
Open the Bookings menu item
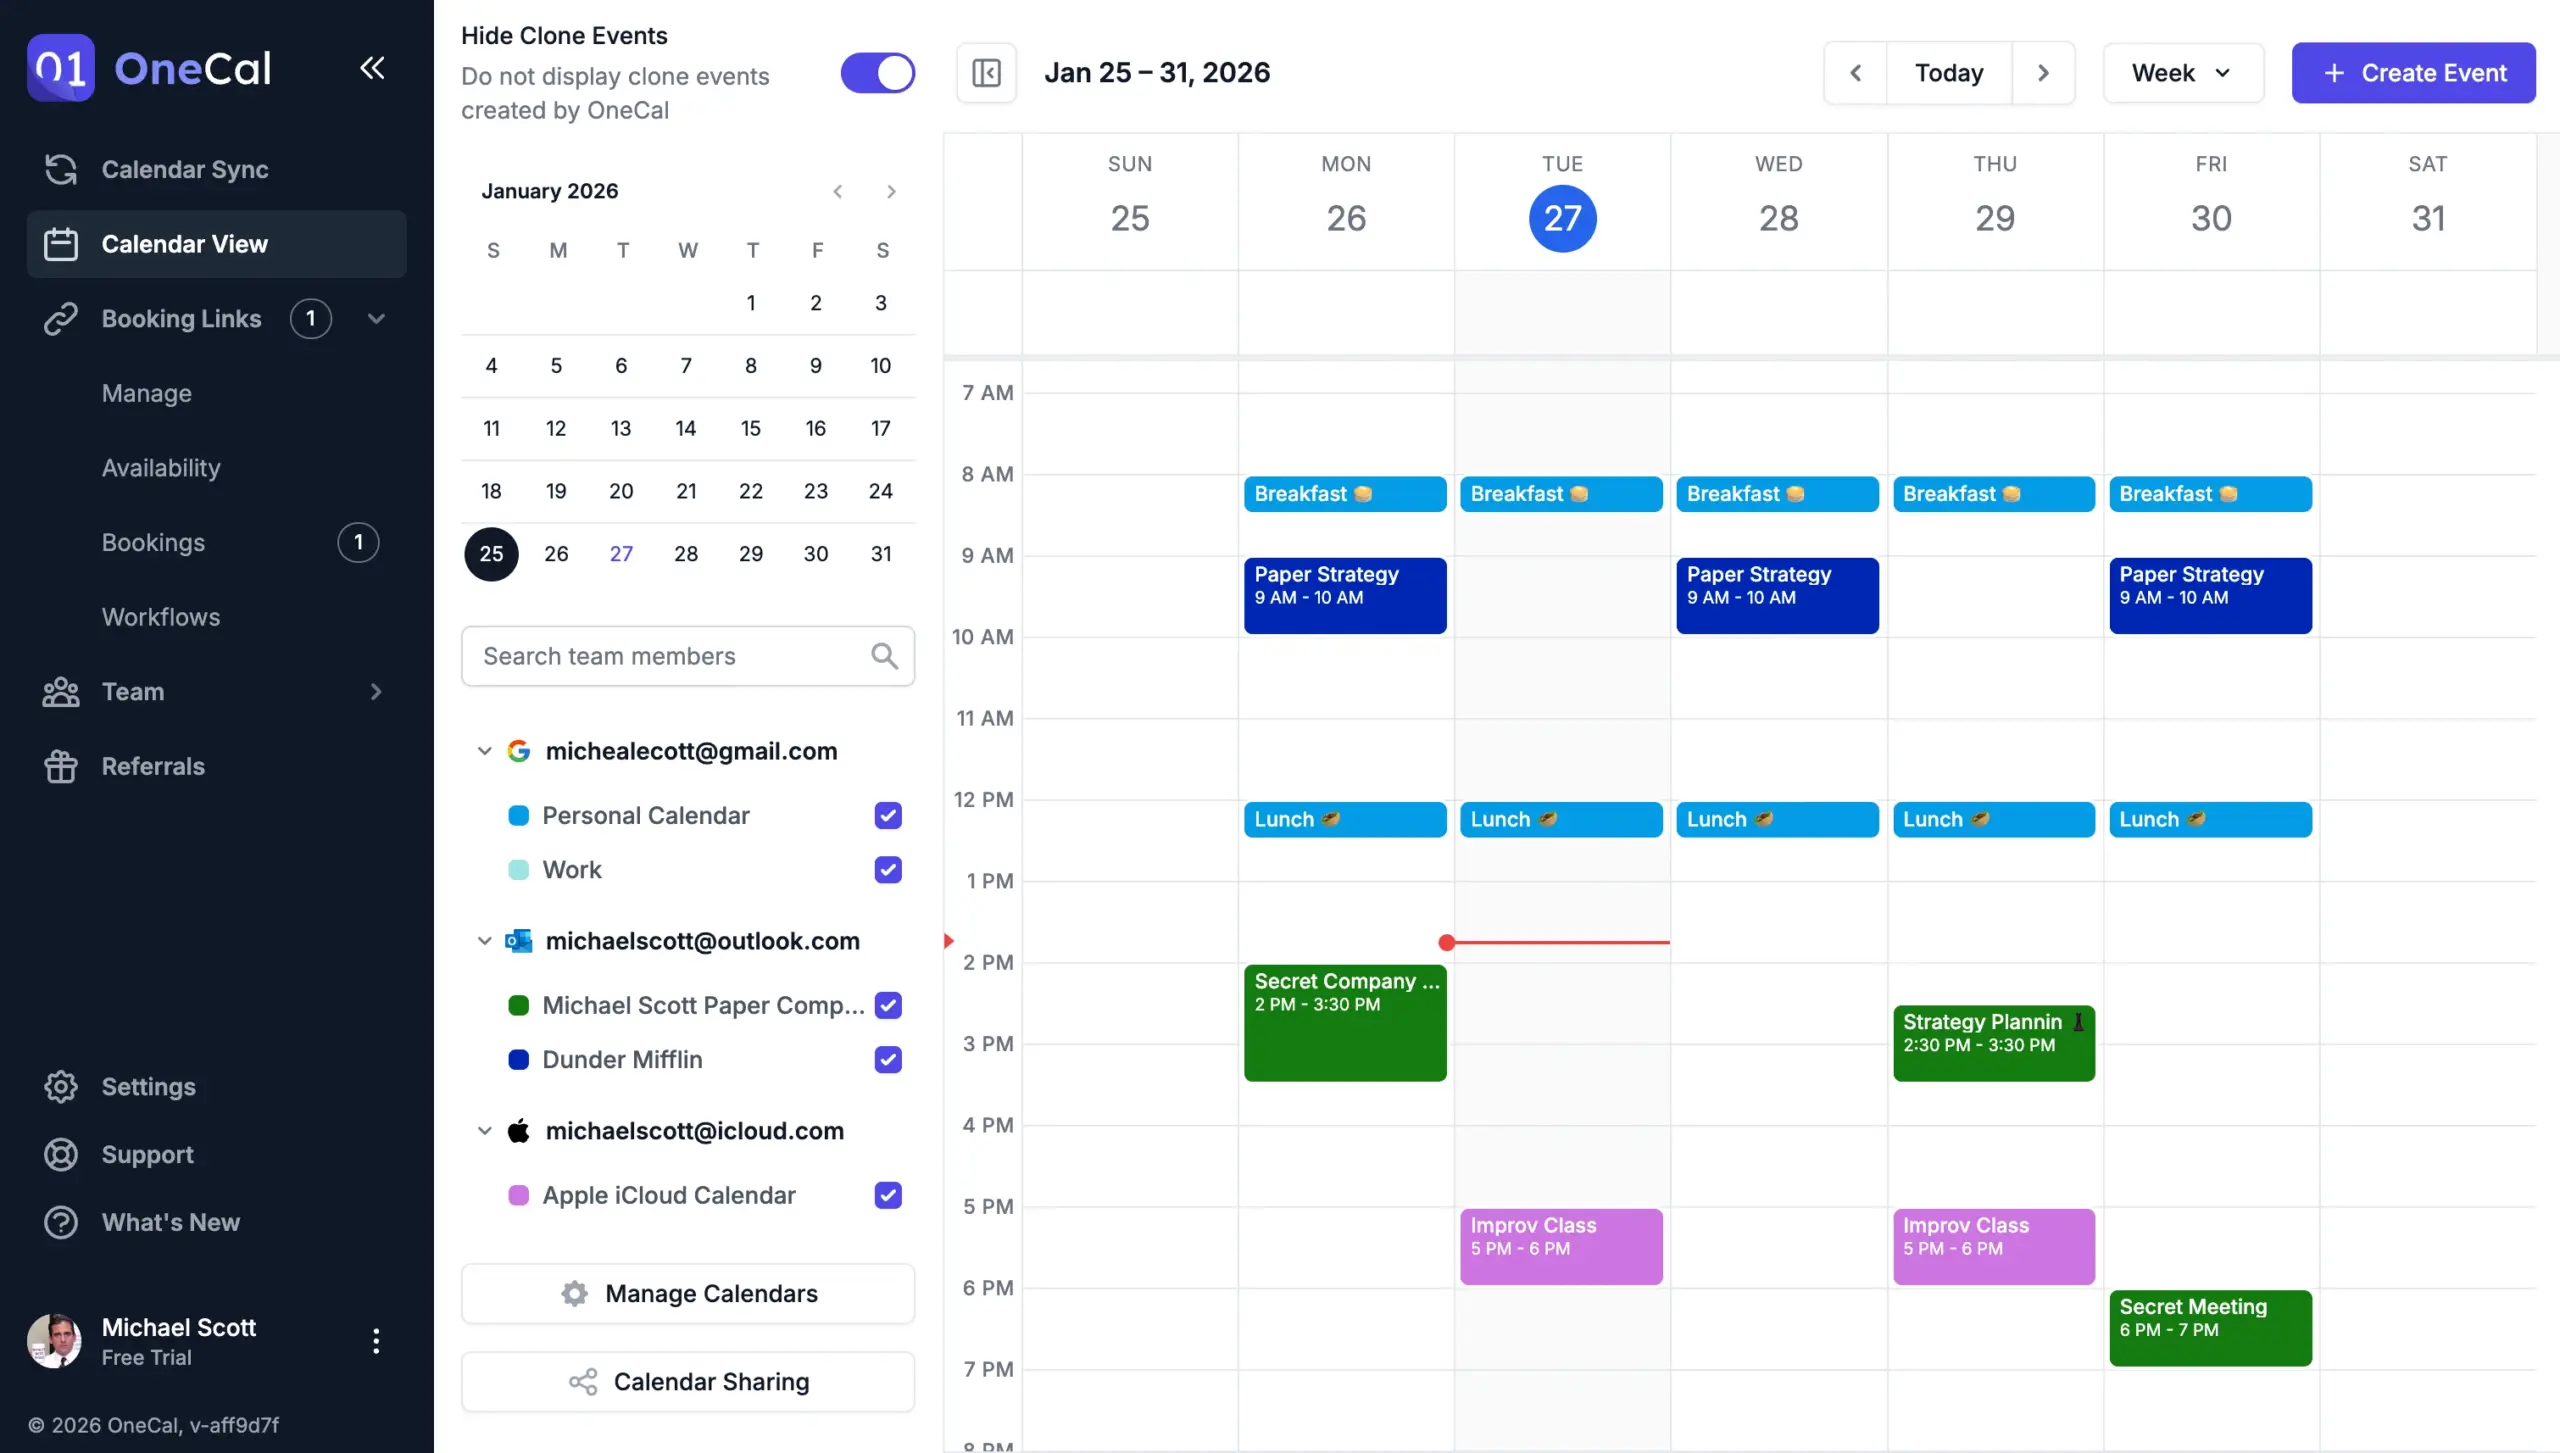pyautogui.click(x=153, y=543)
